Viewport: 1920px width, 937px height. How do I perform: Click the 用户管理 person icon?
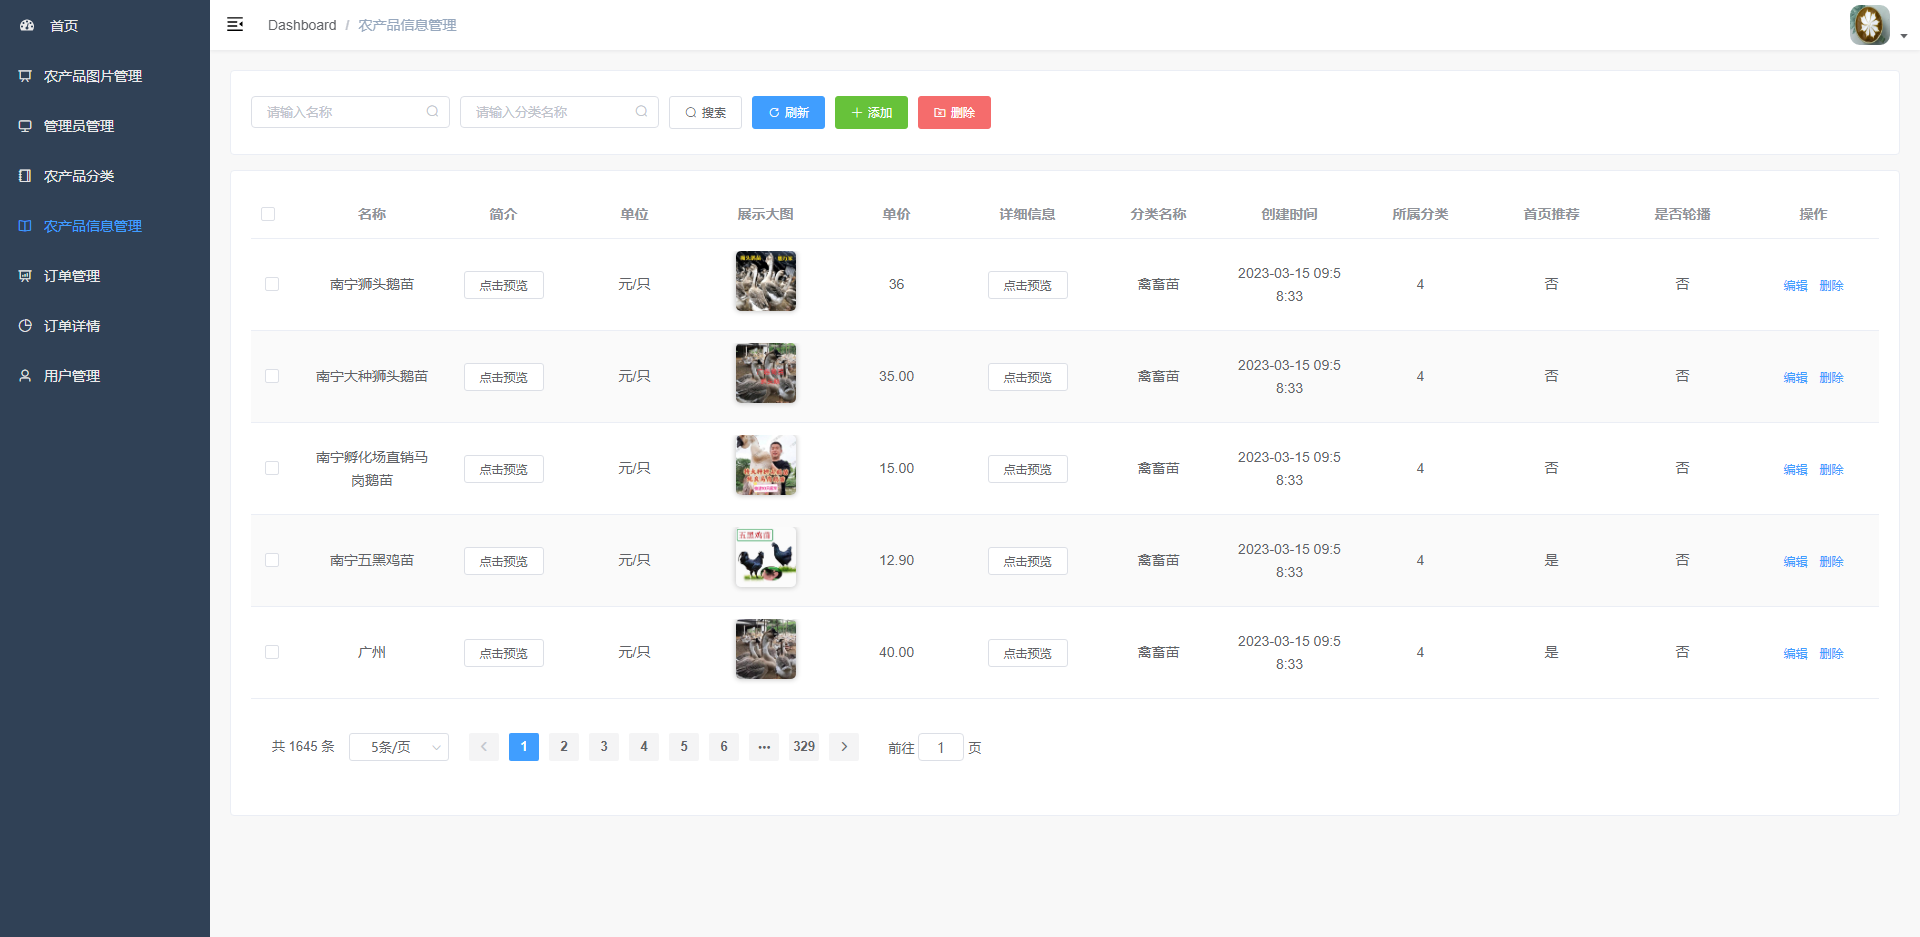tap(25, 376)
